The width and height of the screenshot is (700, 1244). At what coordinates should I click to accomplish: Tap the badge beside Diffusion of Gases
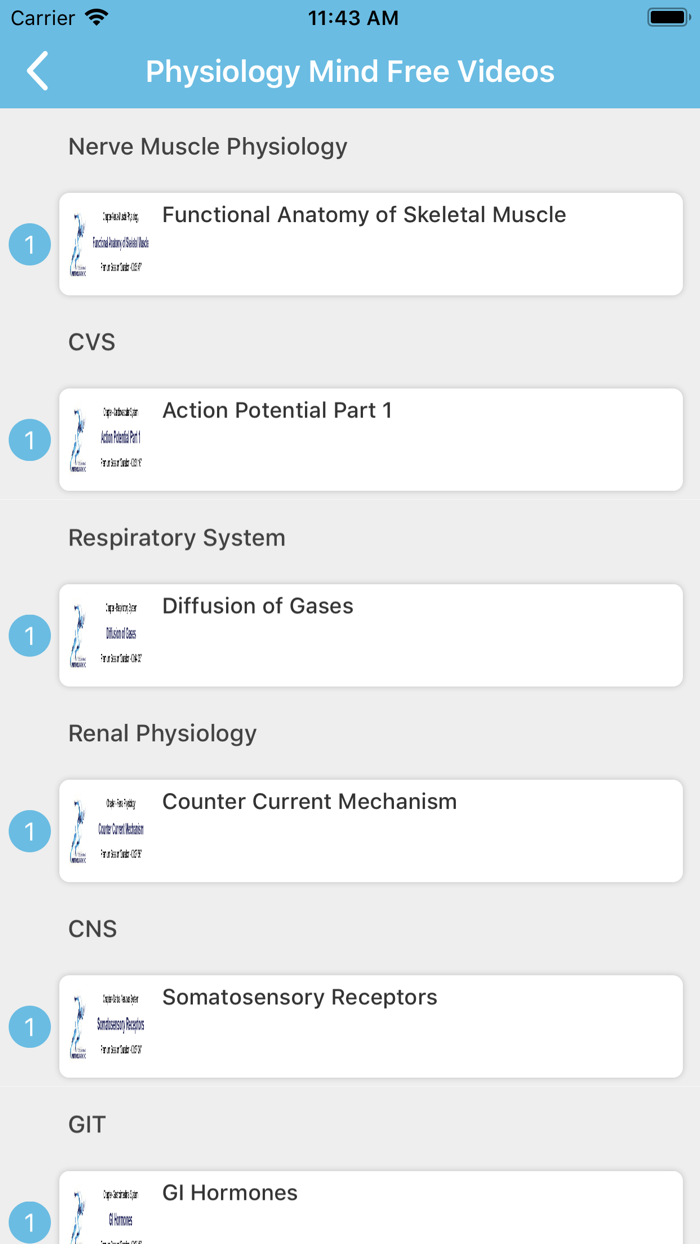pyautogui.click(x=29, y=635)
